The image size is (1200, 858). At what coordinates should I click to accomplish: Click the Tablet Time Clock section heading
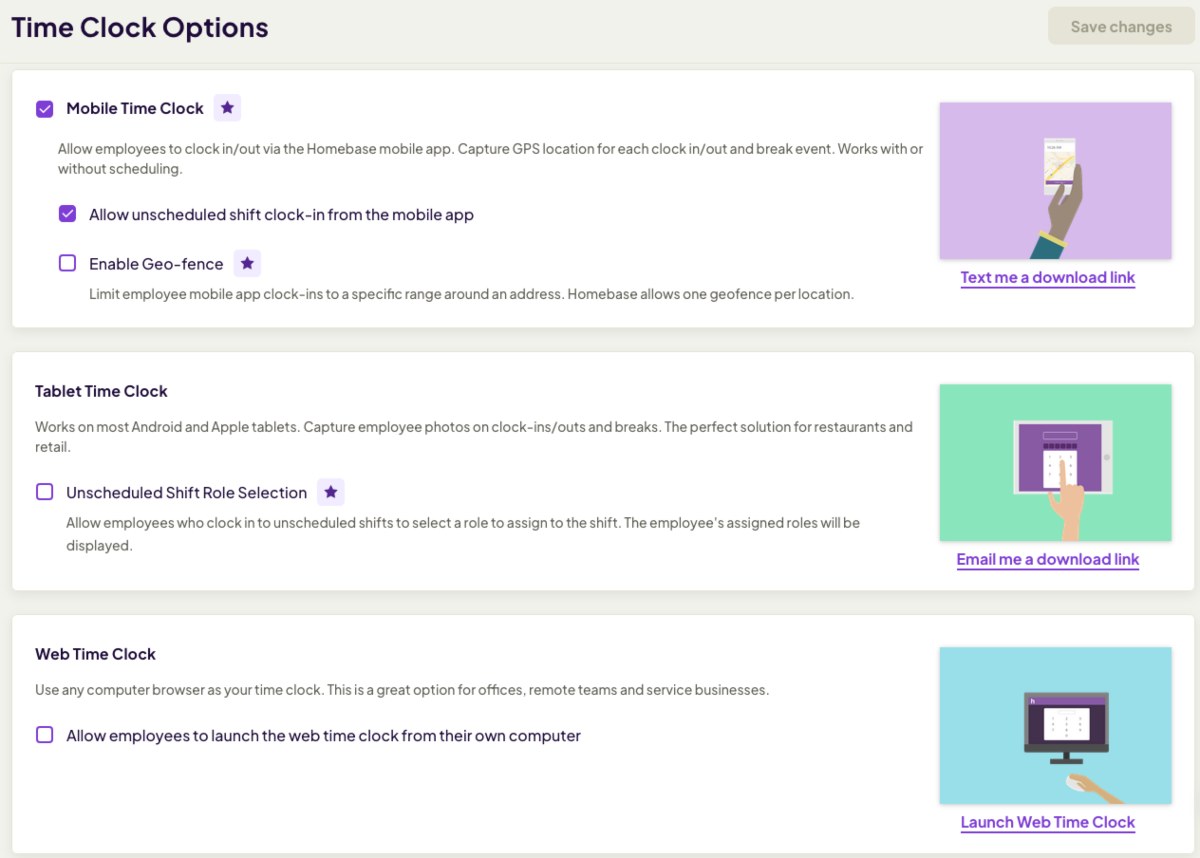coord(101,391)
